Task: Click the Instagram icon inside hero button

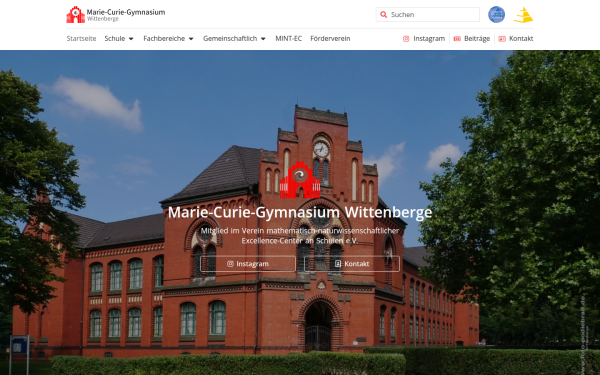Action: (x=230, y=264)
